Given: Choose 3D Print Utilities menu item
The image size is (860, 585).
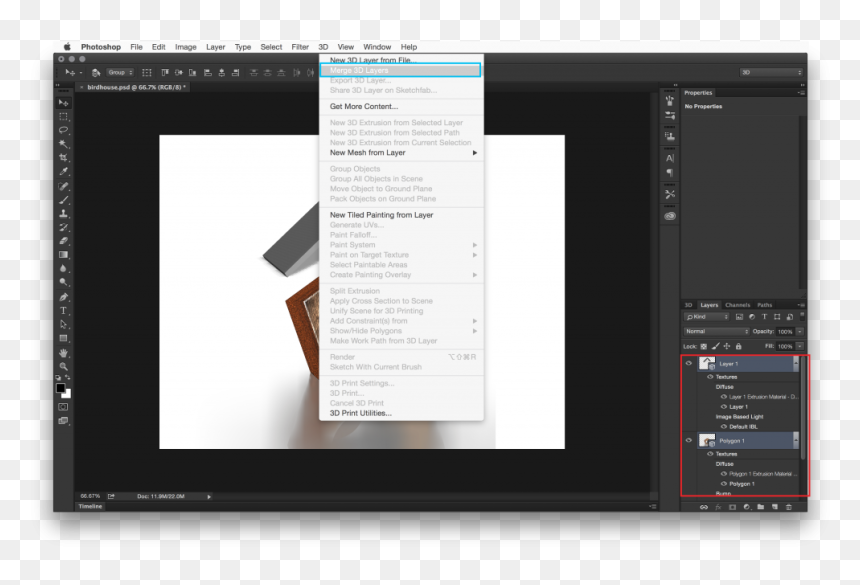Looking at the screenshot, I should 401,413.
